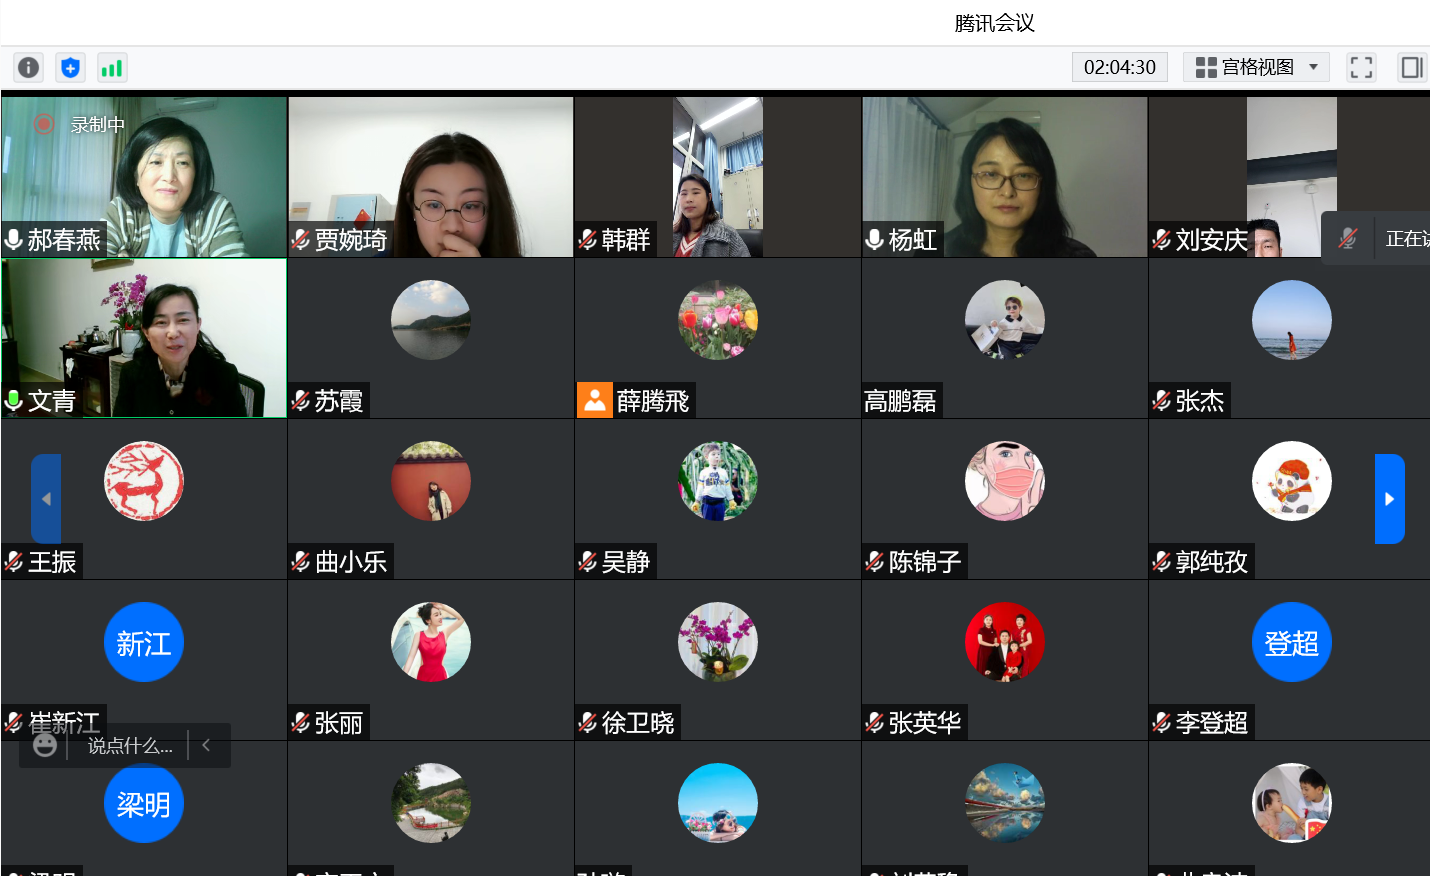Viewport: 1430px width, 880px height.
Task: Click the orange person icon beside 薛腾飛
Action: point(594,400)
